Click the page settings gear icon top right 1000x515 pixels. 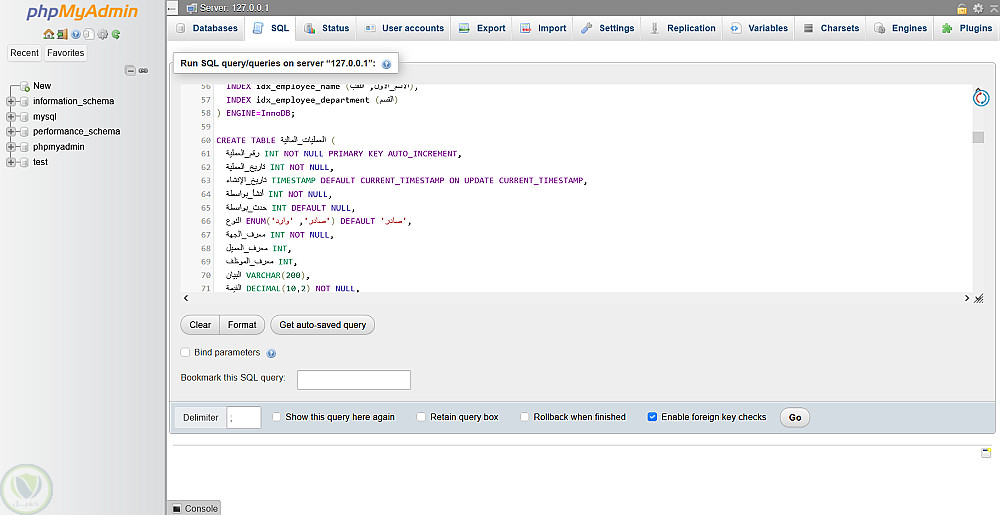pyautogui.click(x=977, y=8)
